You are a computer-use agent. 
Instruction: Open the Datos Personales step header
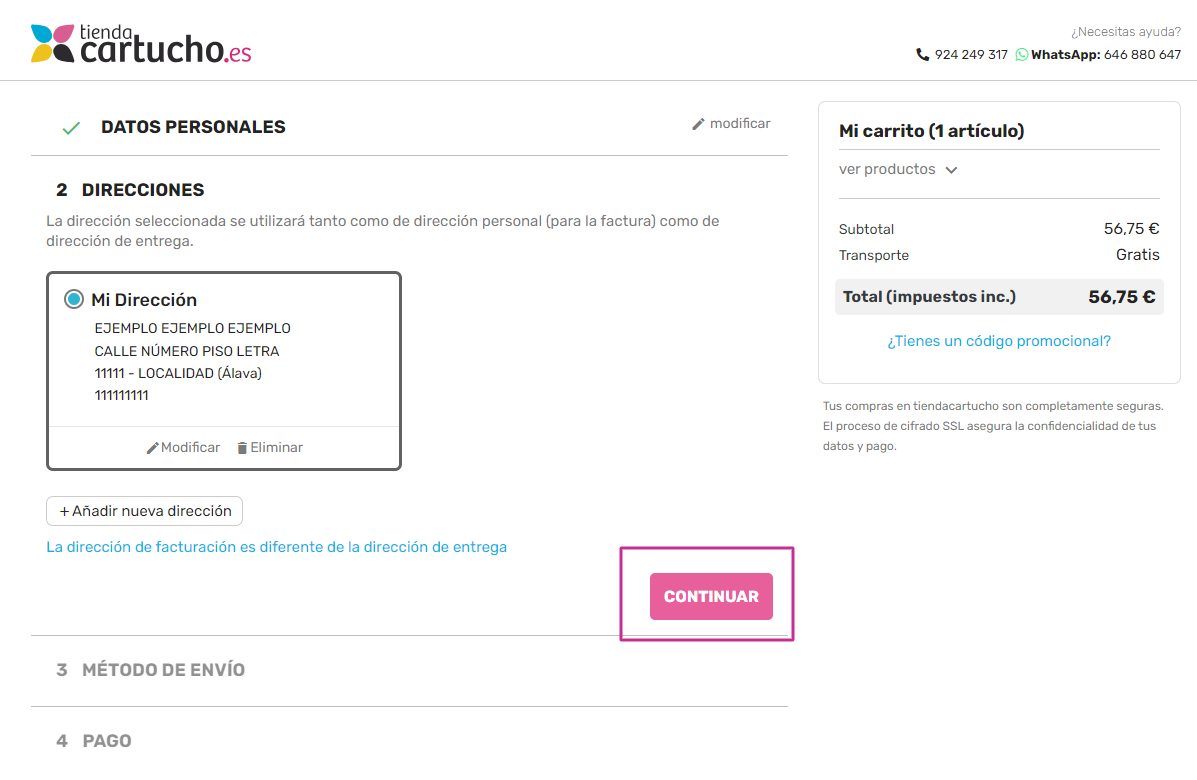tap(193, 127)
